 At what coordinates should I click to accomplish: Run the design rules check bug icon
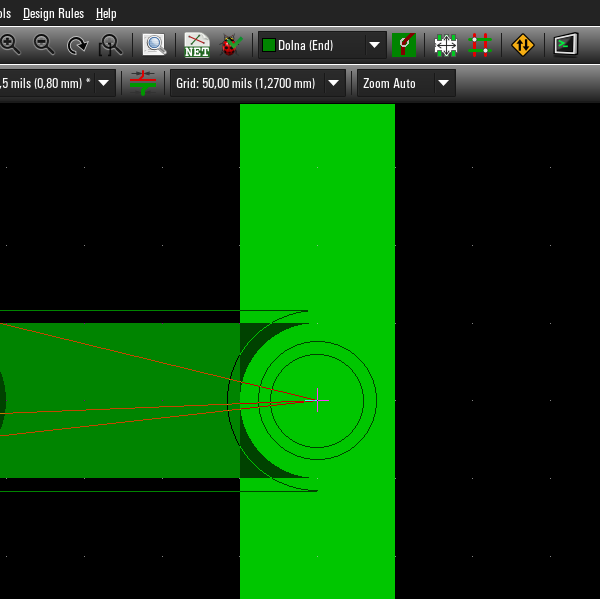click(231, 45)
